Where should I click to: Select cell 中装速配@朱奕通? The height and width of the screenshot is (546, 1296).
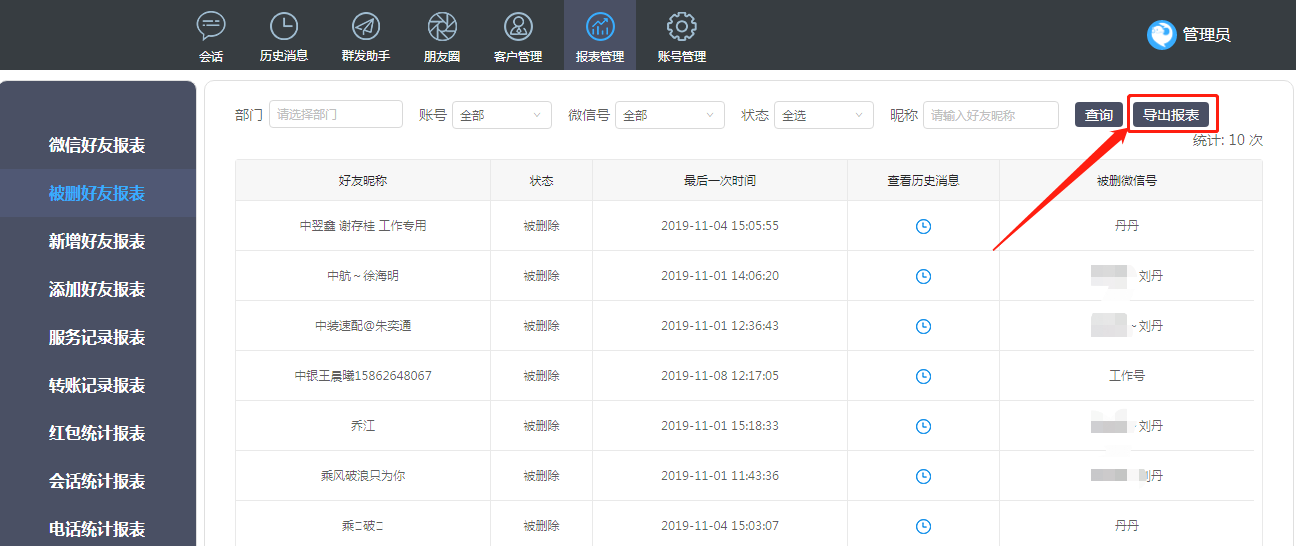tap(363, 326)
